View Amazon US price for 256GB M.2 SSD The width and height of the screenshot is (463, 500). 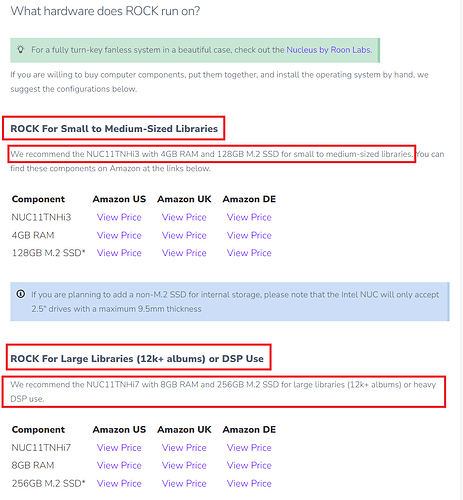[x=119, y=483]
